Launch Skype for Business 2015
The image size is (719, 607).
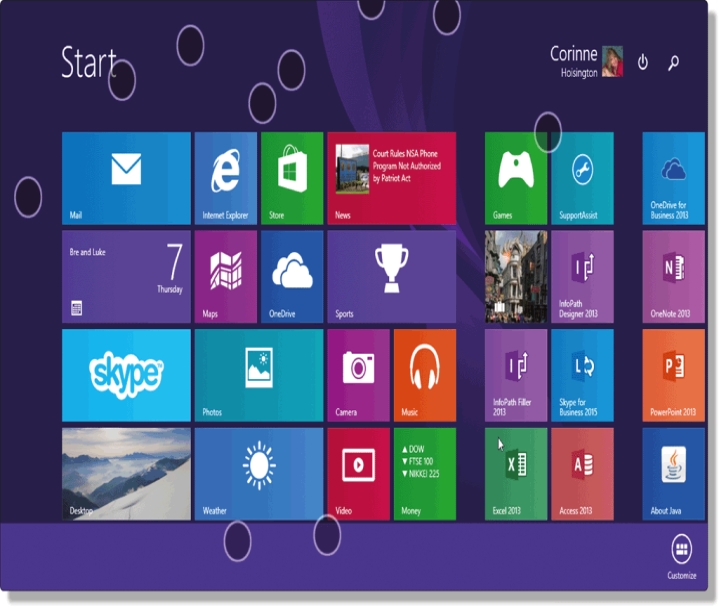(x=582, y=375)
